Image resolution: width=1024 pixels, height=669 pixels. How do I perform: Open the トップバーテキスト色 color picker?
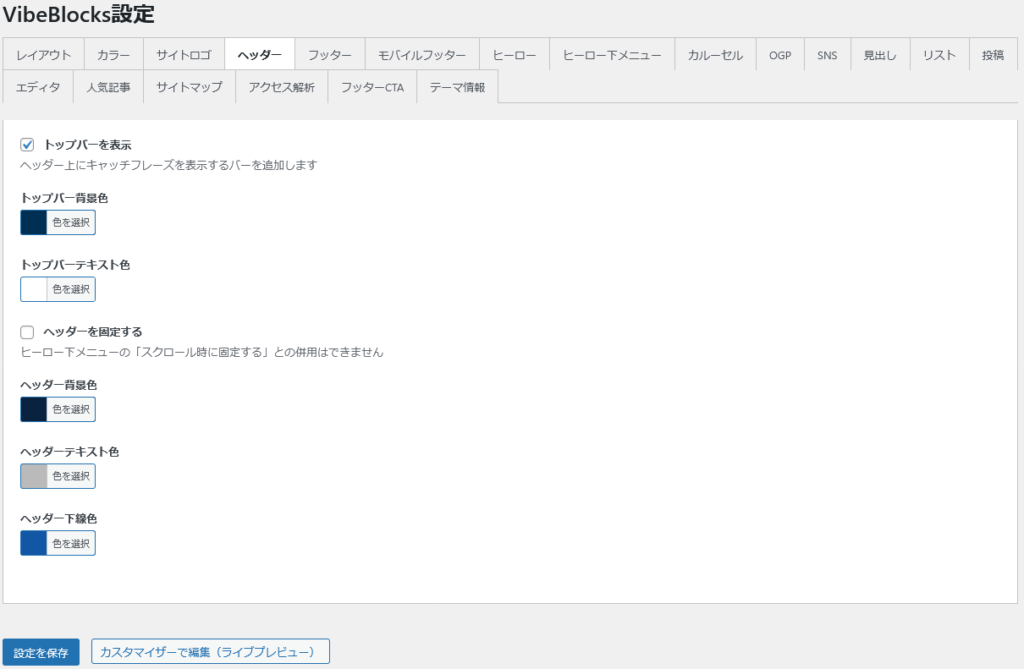coord(58,290)
